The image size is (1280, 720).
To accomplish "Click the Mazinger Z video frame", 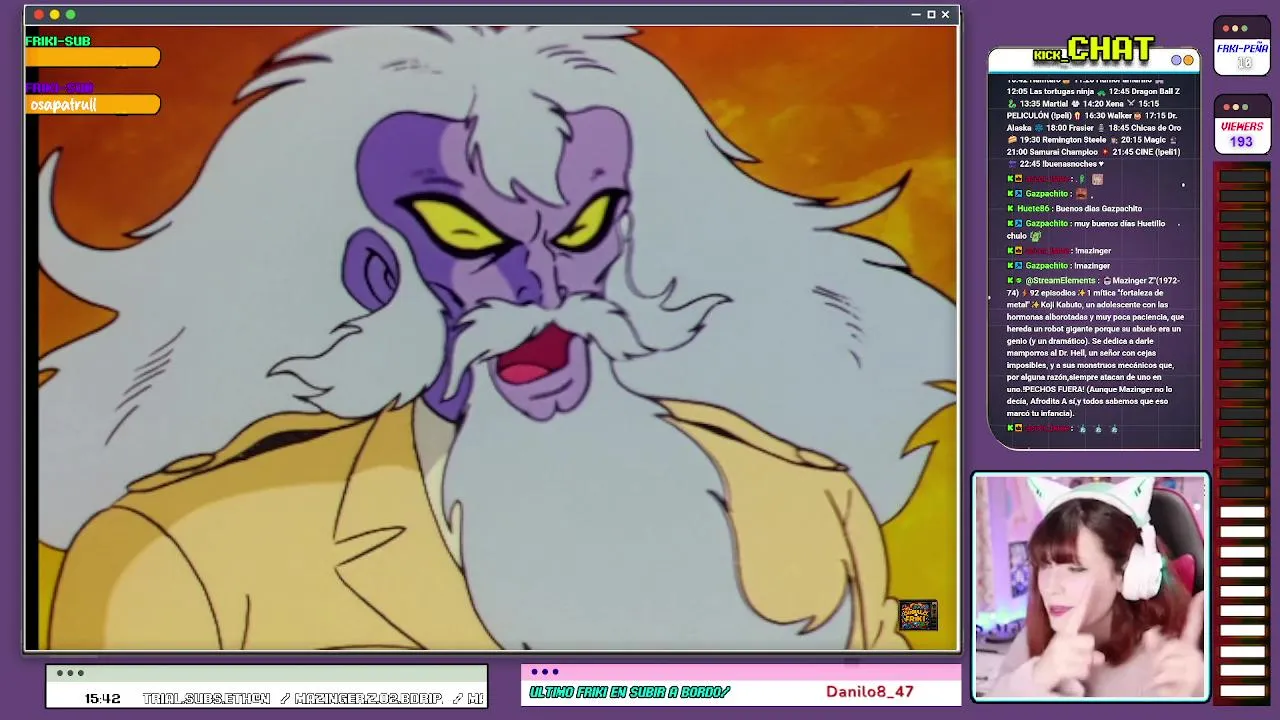I will (491, 338).
